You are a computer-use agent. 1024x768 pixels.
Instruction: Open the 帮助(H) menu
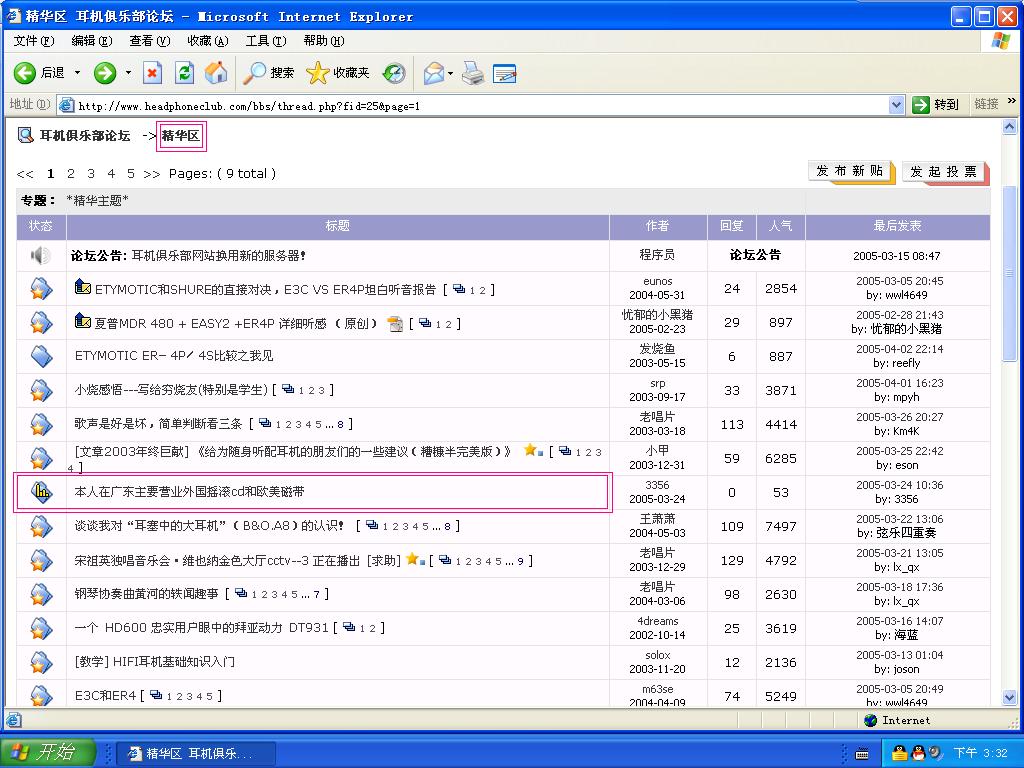(324, 41)
